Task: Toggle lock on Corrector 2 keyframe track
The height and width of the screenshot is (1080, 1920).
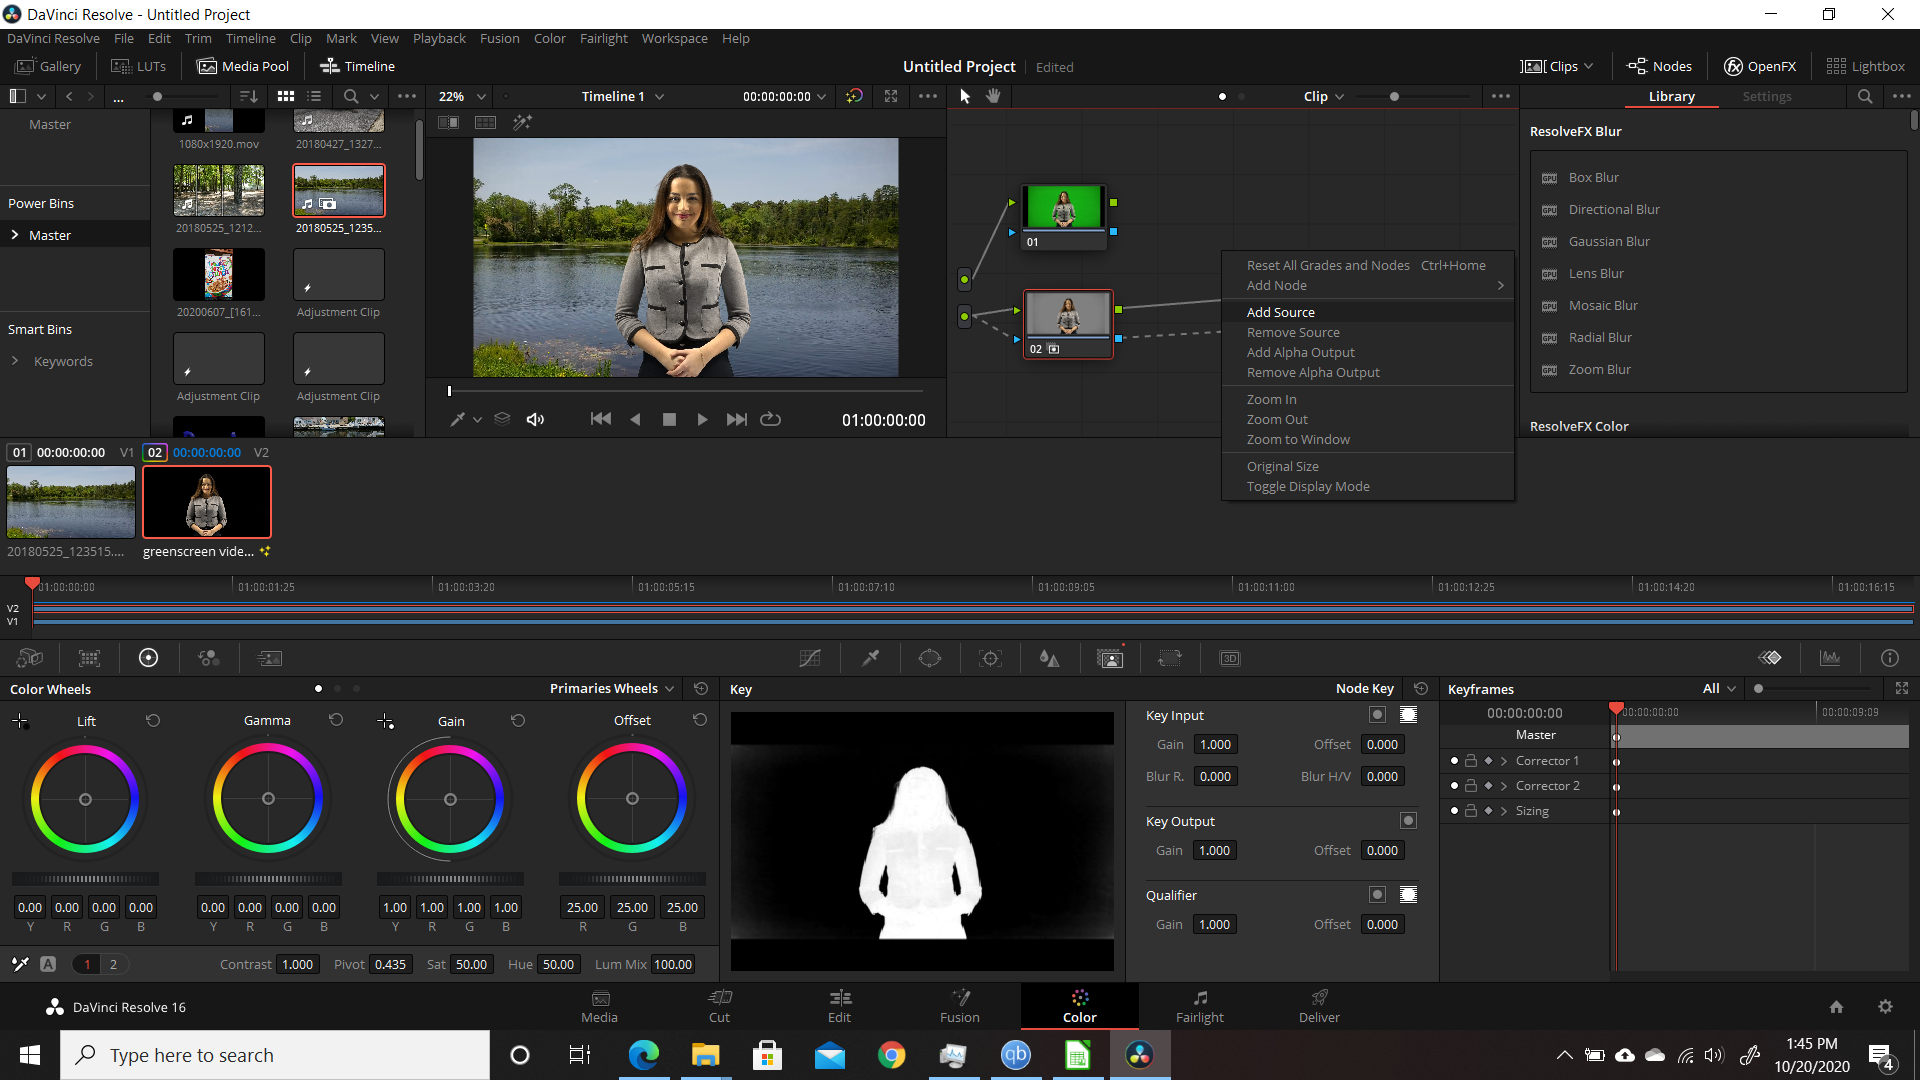Action: point(1471,786)
